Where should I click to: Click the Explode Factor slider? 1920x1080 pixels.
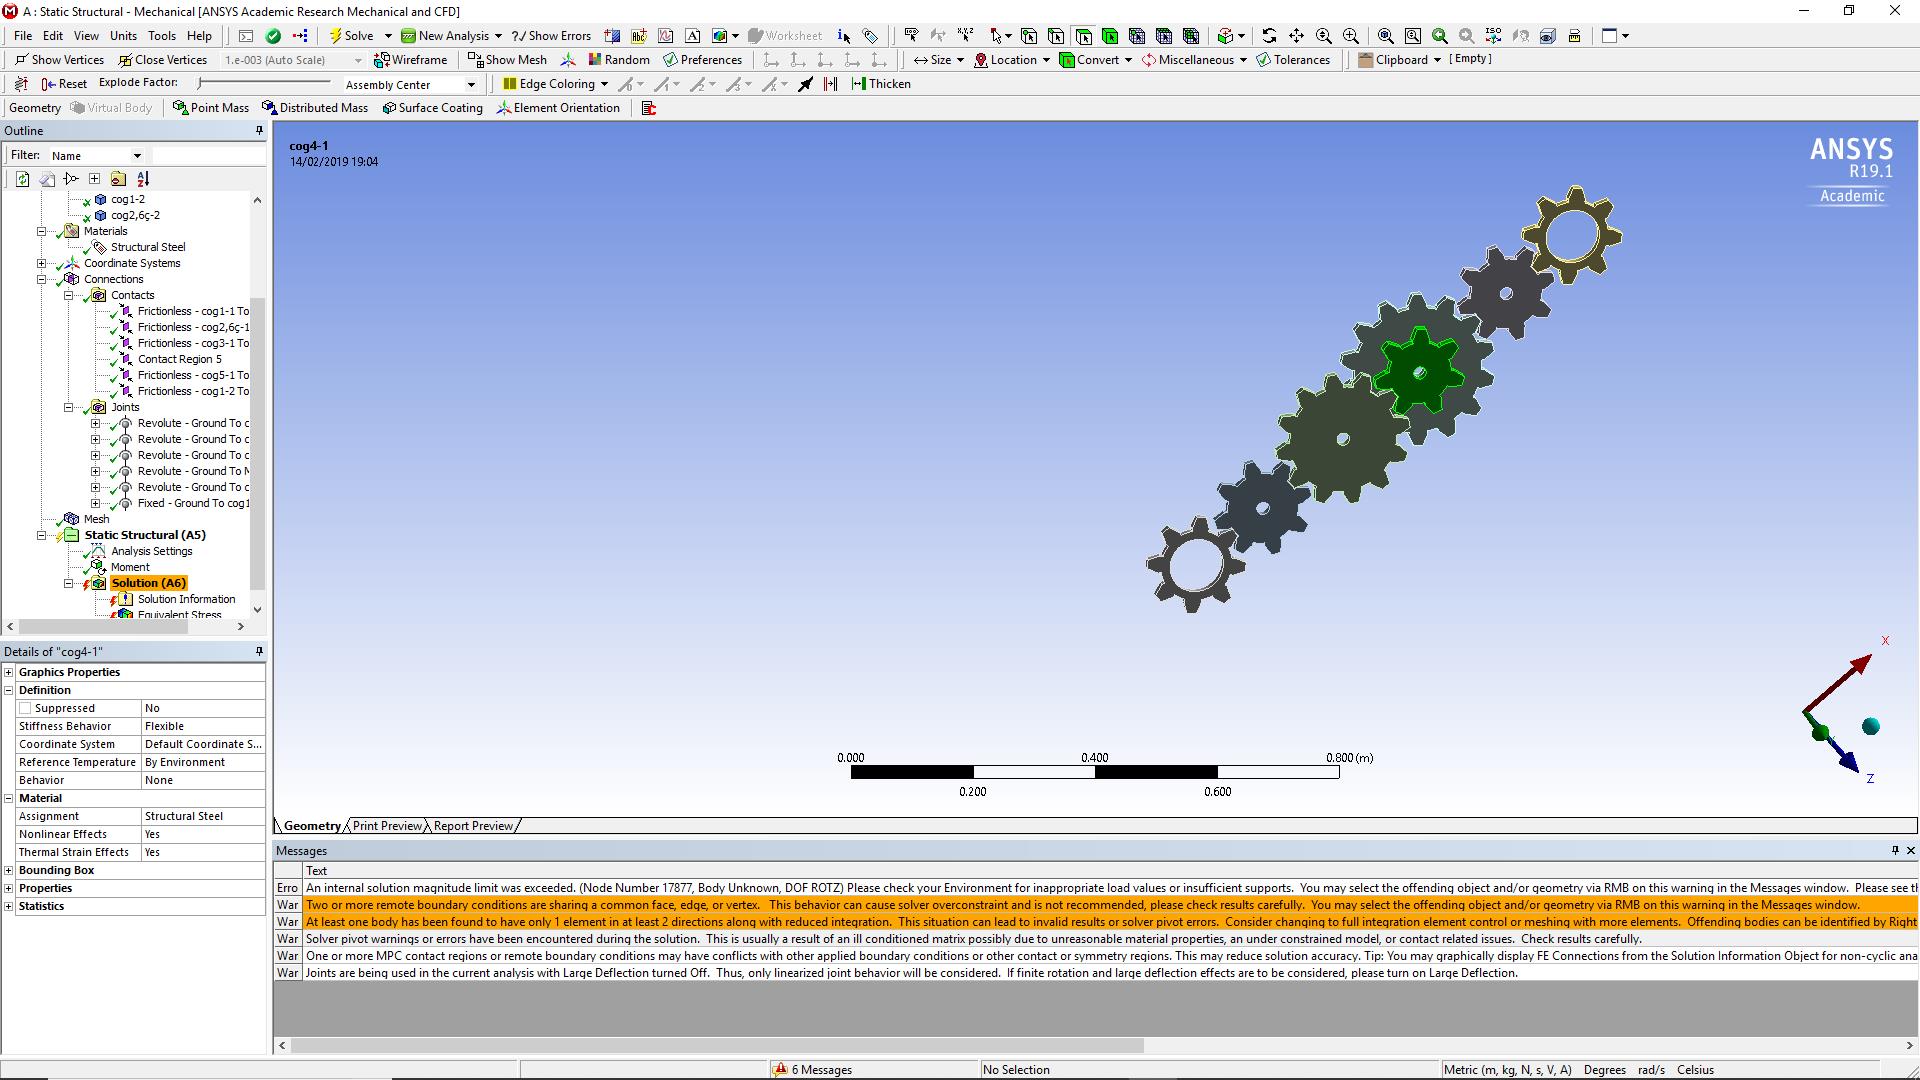point(264,83)
